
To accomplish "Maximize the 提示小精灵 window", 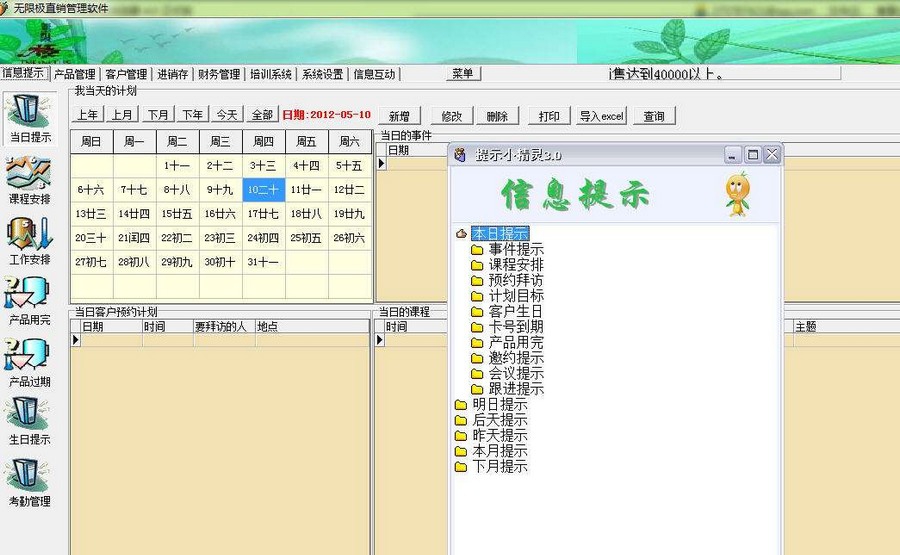I will coord(752,154).
